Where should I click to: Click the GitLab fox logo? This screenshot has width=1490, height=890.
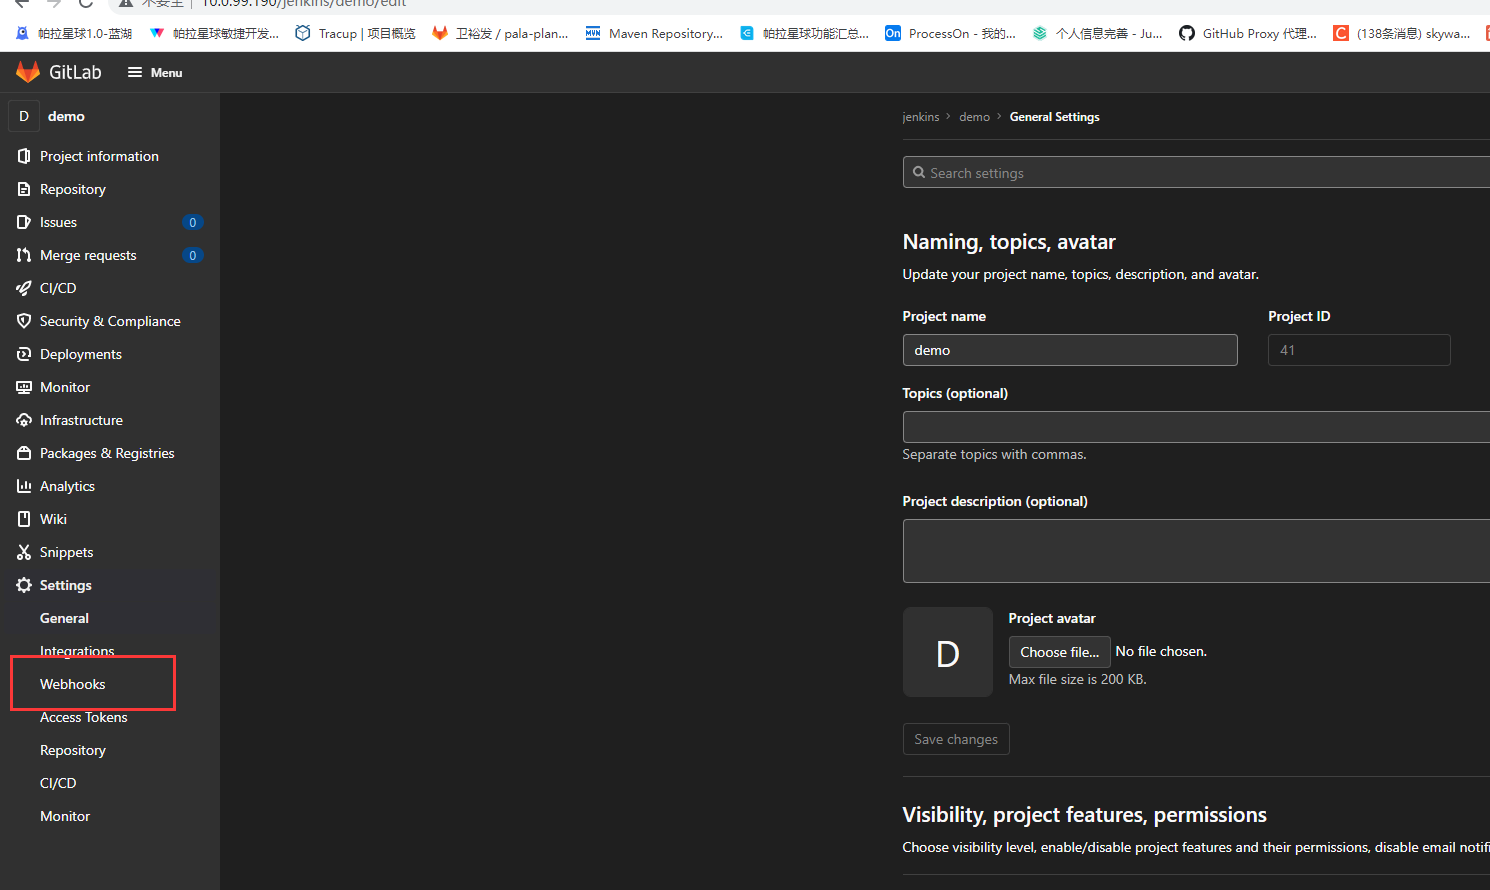point(28,72)
